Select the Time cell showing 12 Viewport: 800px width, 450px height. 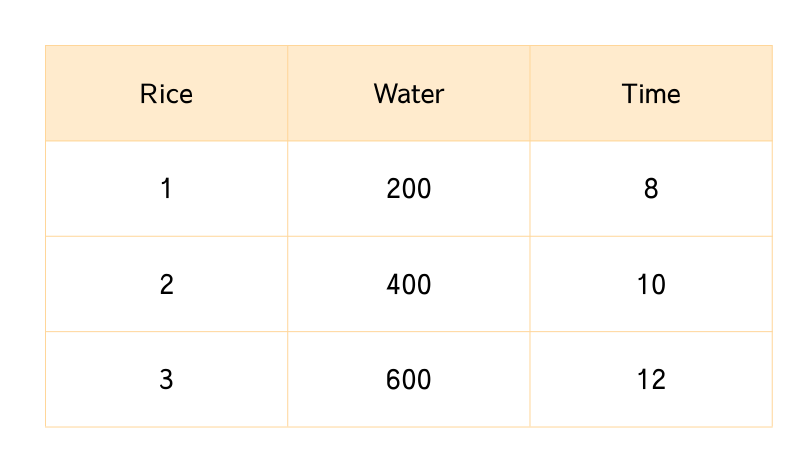[651, 380]
